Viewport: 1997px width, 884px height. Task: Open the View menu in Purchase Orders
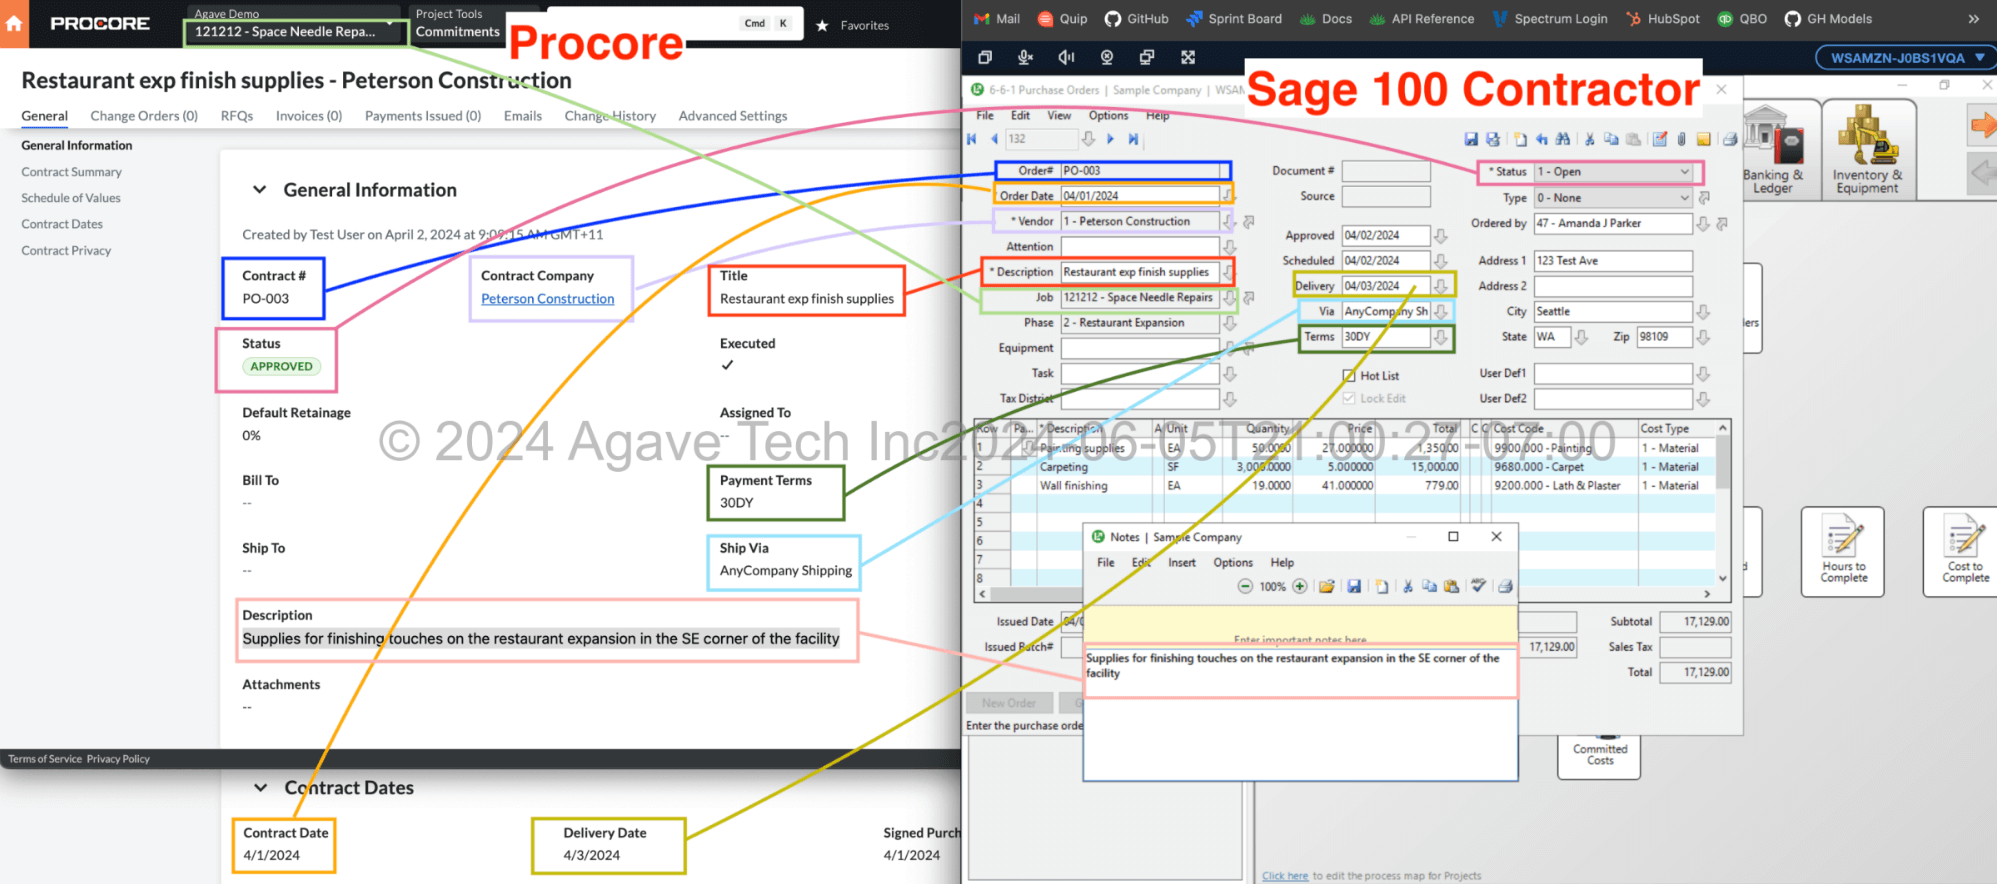click(1059, 116)
